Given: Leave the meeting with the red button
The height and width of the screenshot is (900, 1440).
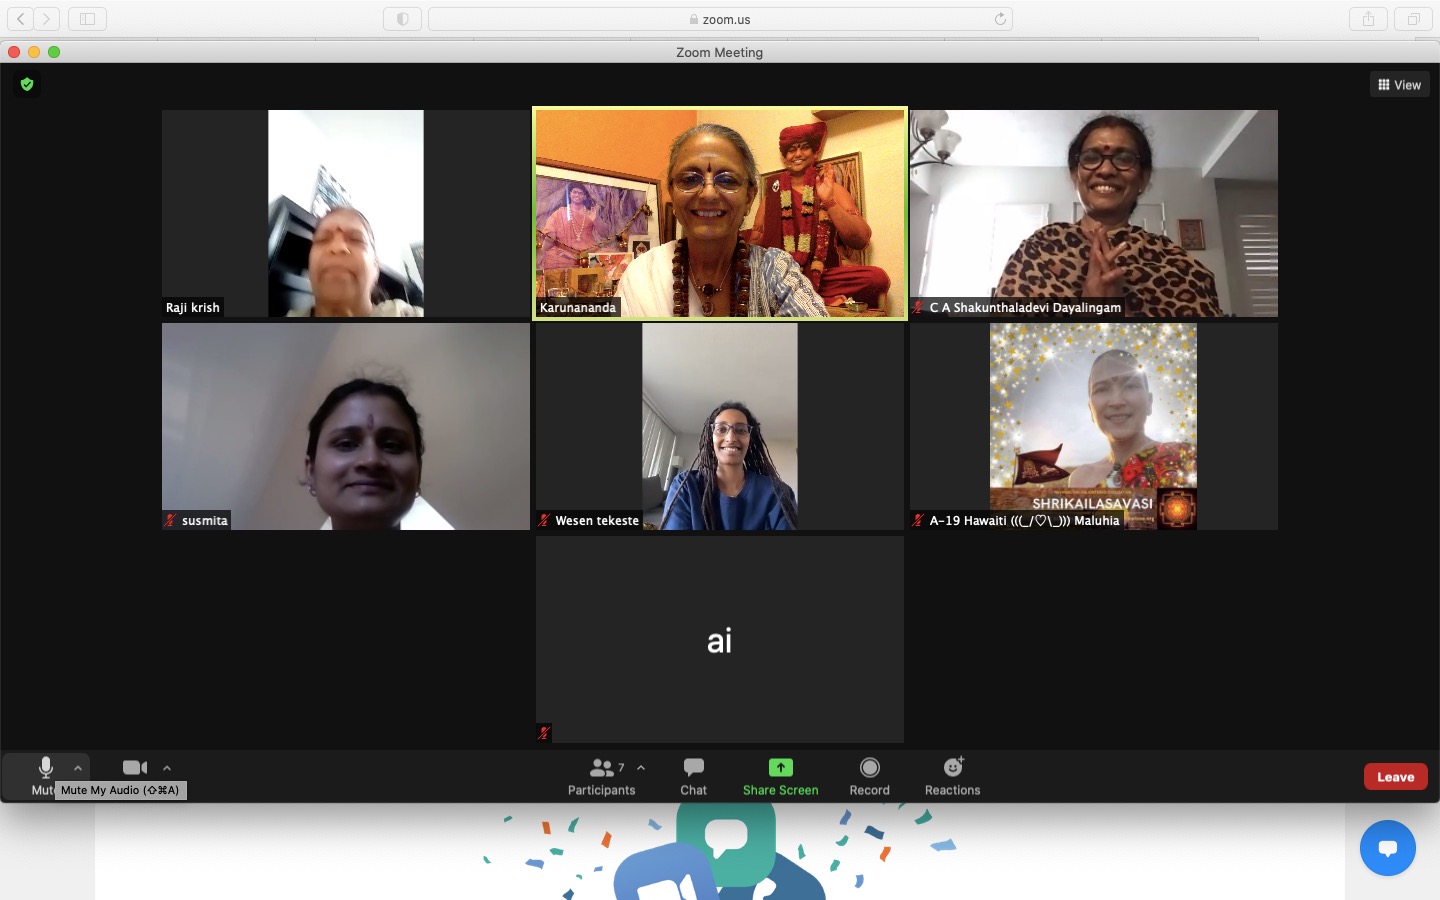Looking at the screenshot, I should [x=1395, y=777].
